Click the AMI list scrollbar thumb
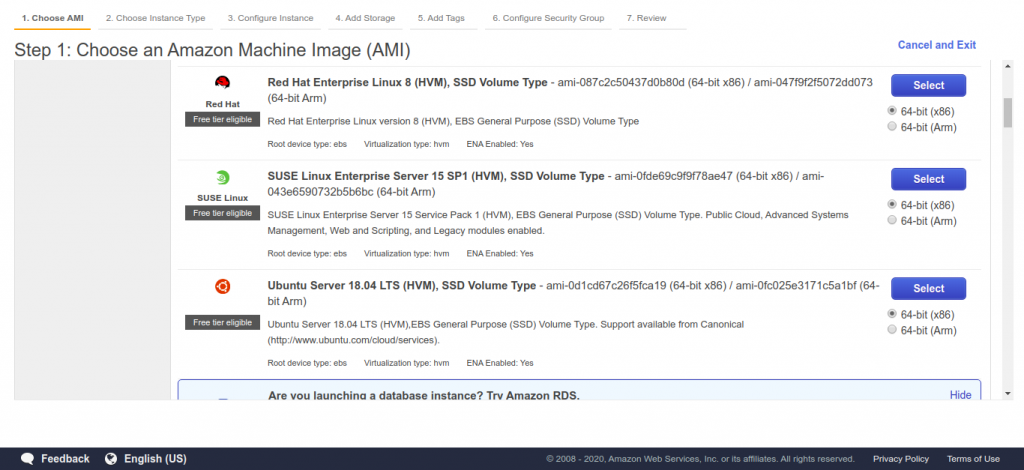Image resolution: width=1024 pixels, height=470 pixels. point(1008,112)
